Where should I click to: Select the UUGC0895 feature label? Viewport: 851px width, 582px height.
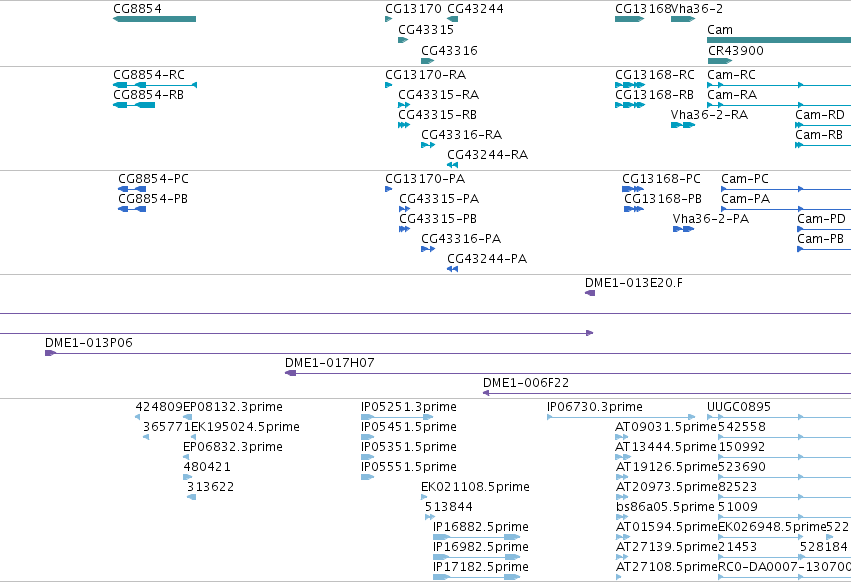point(739,407)
